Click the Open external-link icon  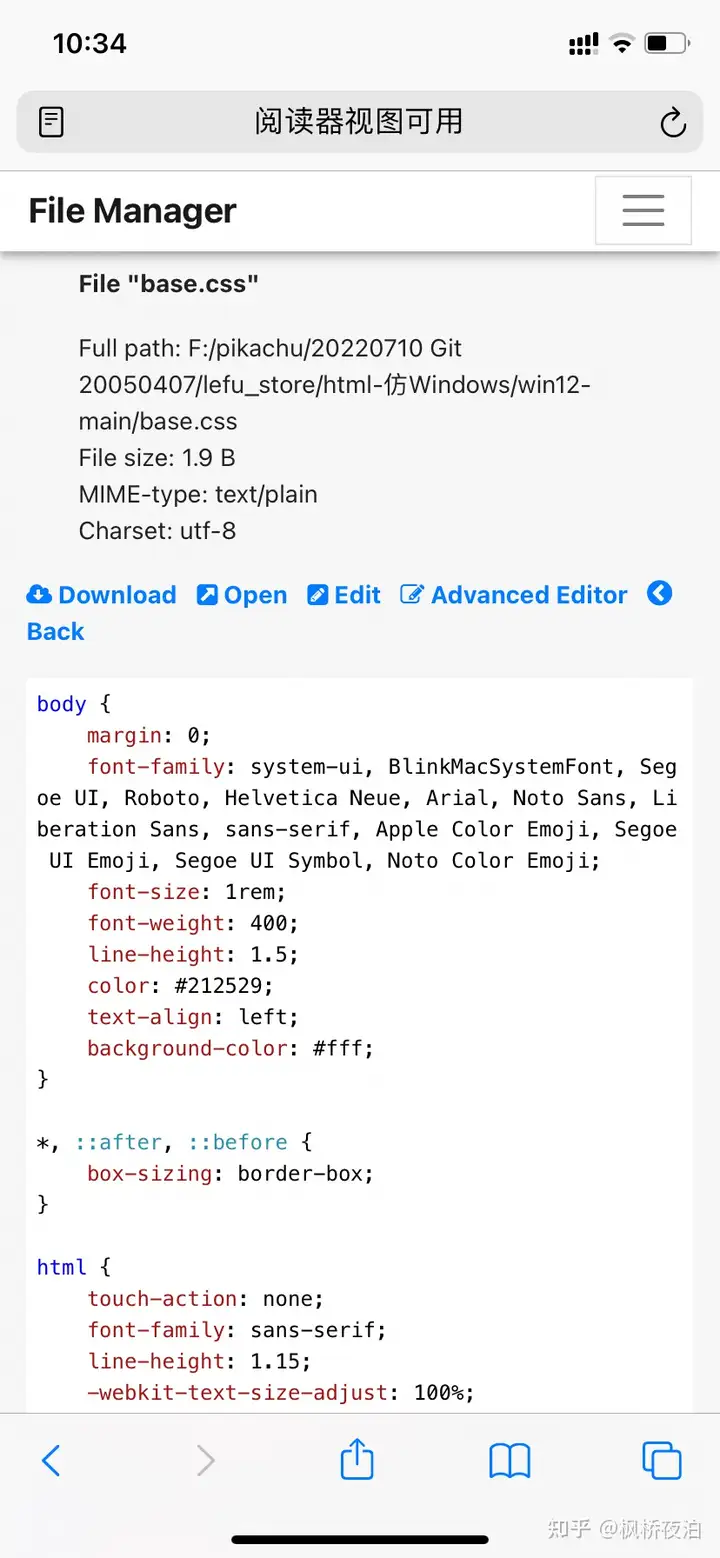(207, 595)
